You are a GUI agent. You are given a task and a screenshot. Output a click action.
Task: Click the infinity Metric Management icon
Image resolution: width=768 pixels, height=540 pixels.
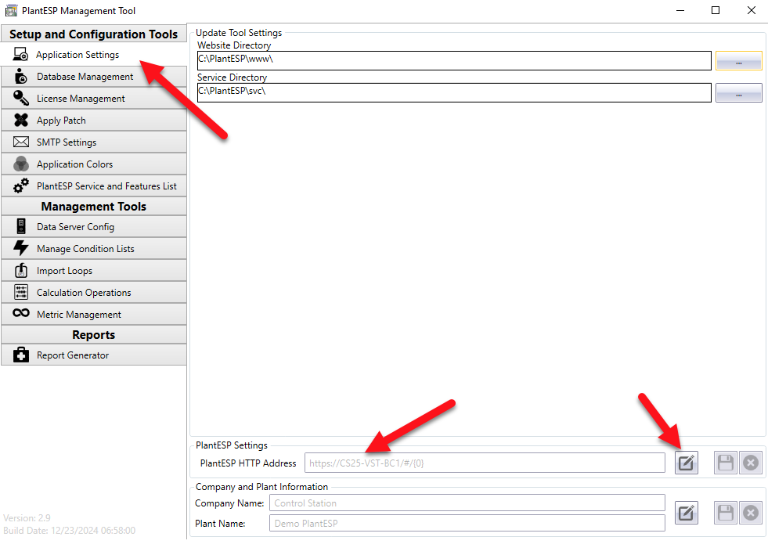[x=21, y=313]
